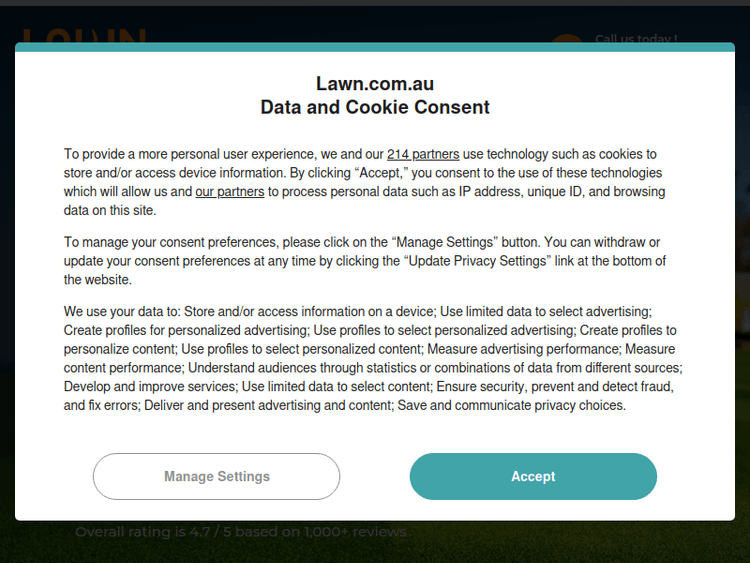Open Manage Settings for cookie preferences
This screenshot has width=750, height=563.
point(216,476)
